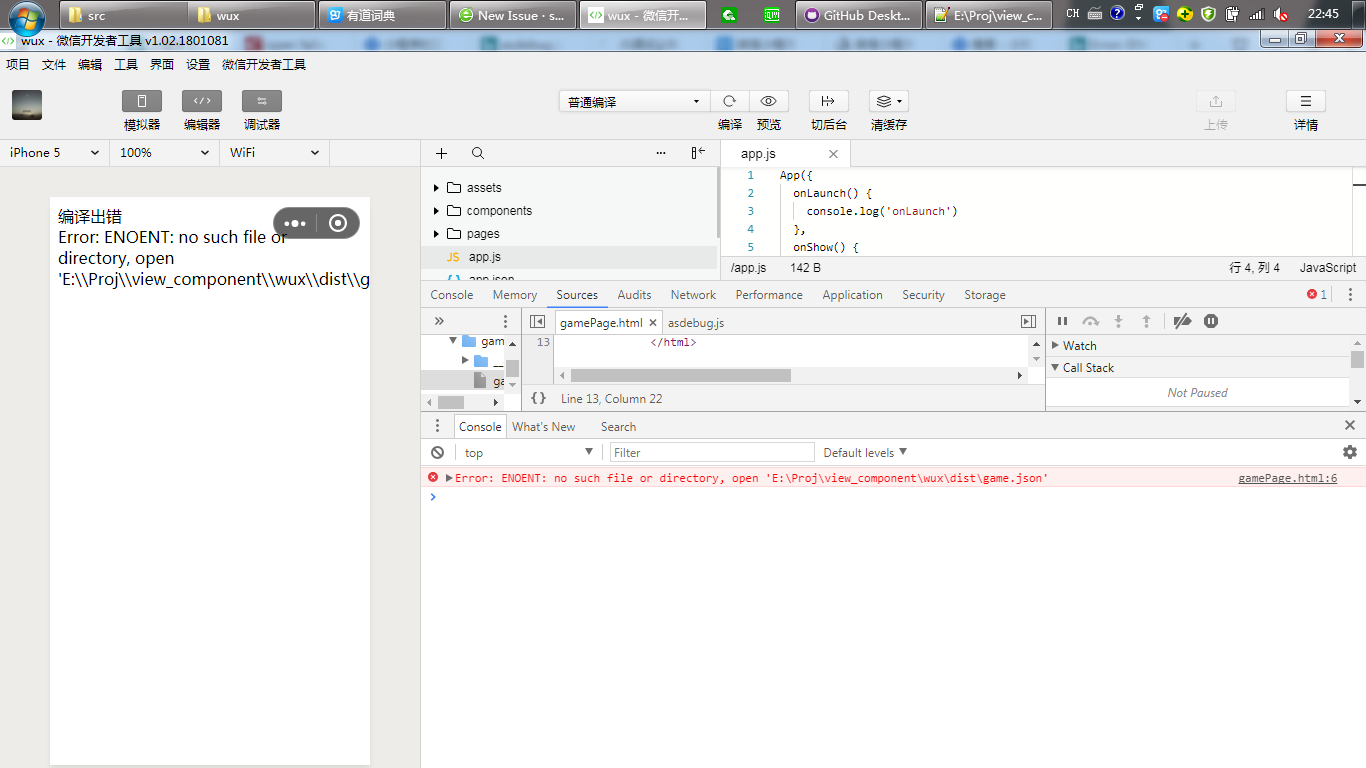Open the iPhone 5 device dropdown

click(x=54, y=153)
